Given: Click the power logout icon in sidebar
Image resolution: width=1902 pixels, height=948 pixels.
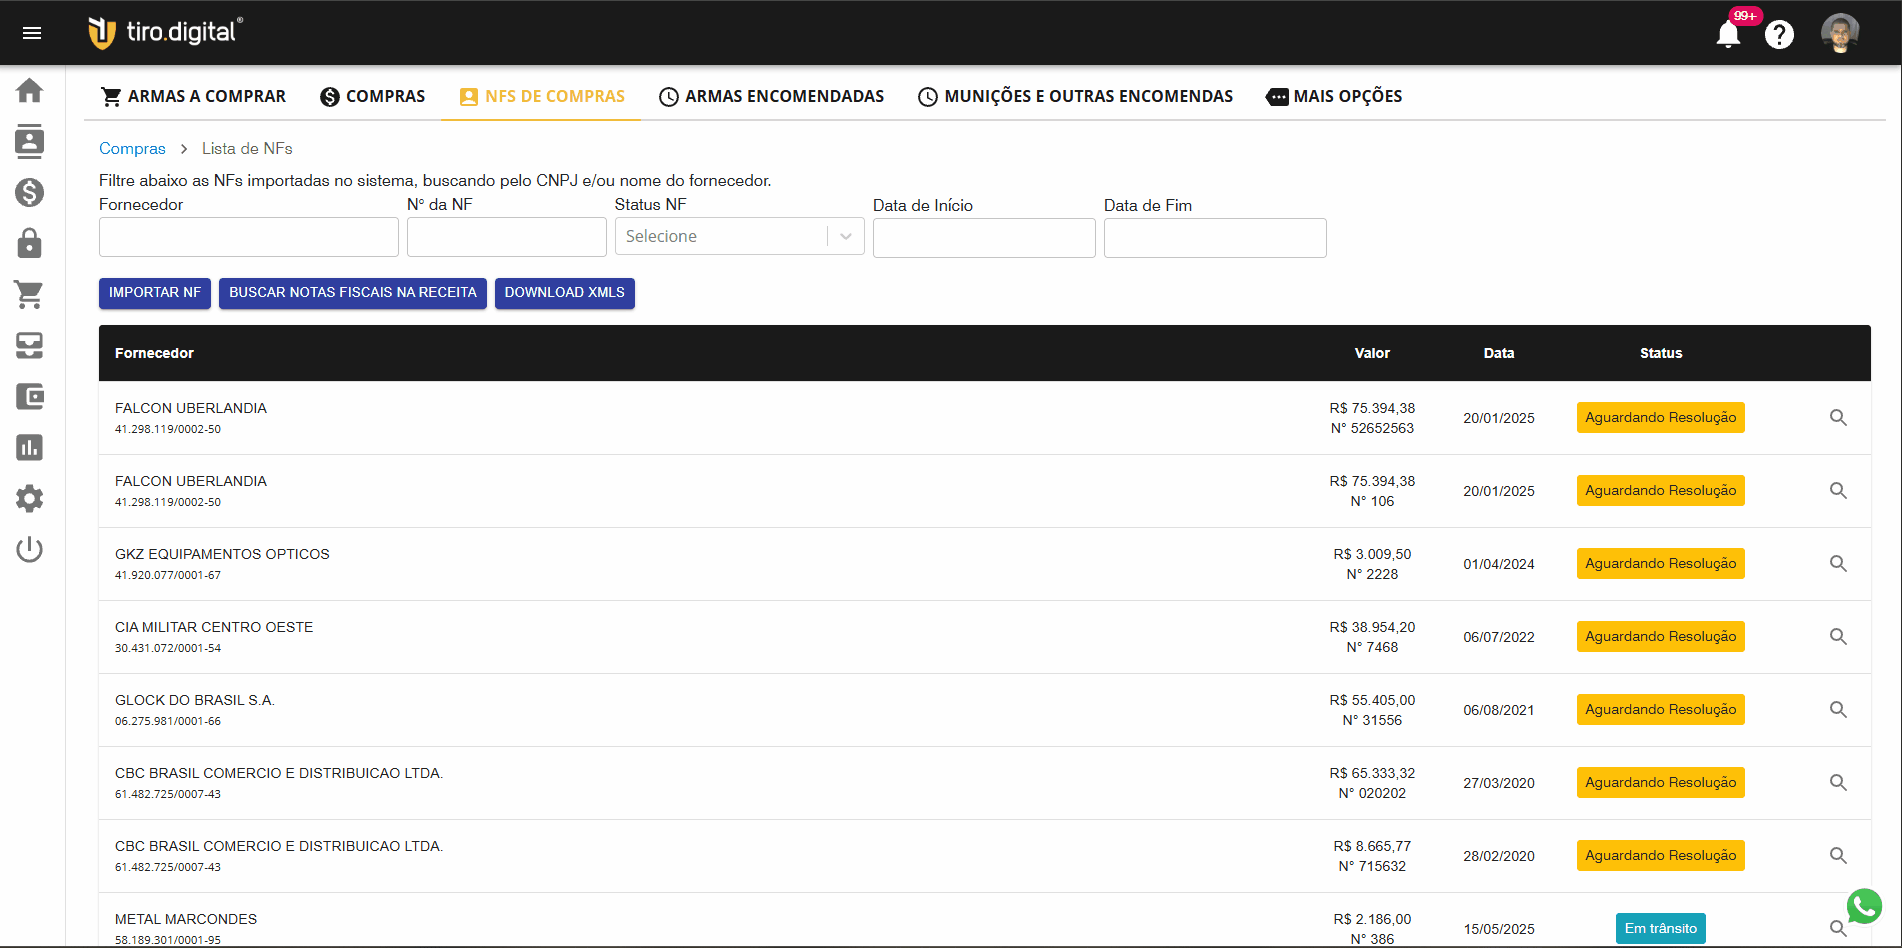Looking at the screenshot, I should 30,549.
